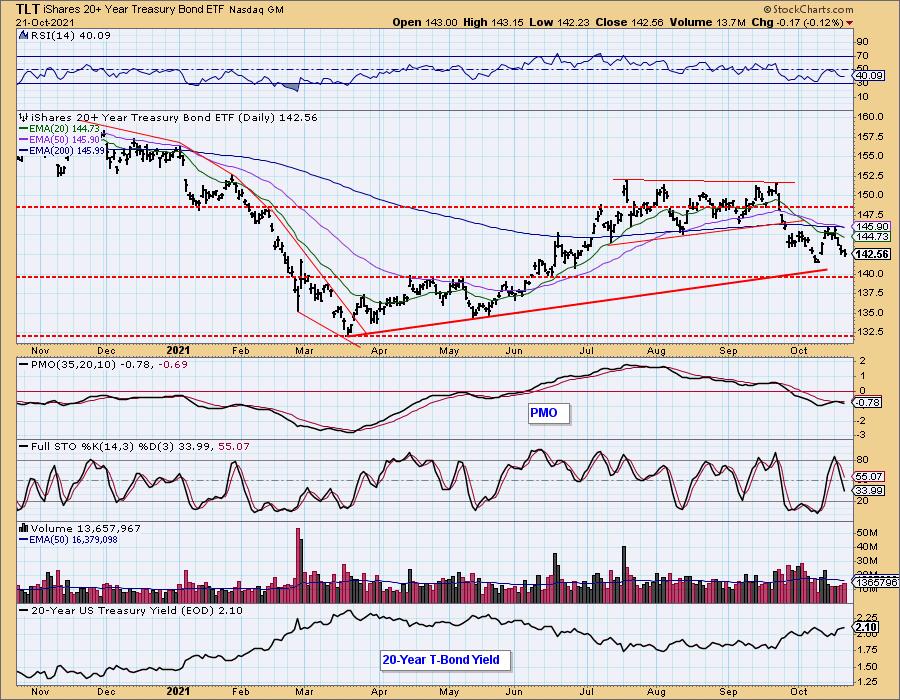Click the Low 142.23 header value
Viewport: 900px width, 700px height.
pos(559,23)
